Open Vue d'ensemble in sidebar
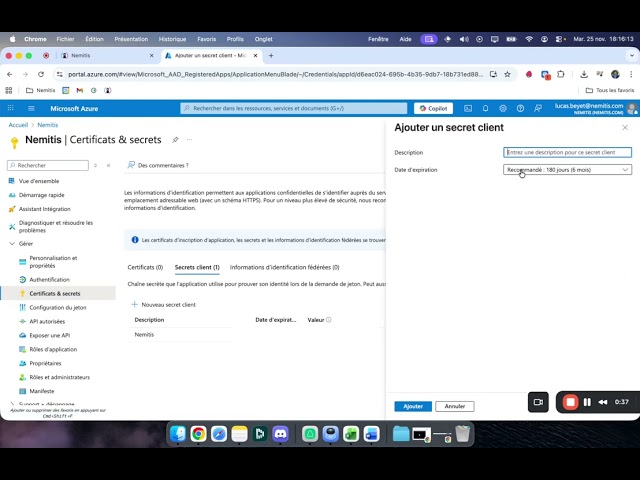 point(39,181)
